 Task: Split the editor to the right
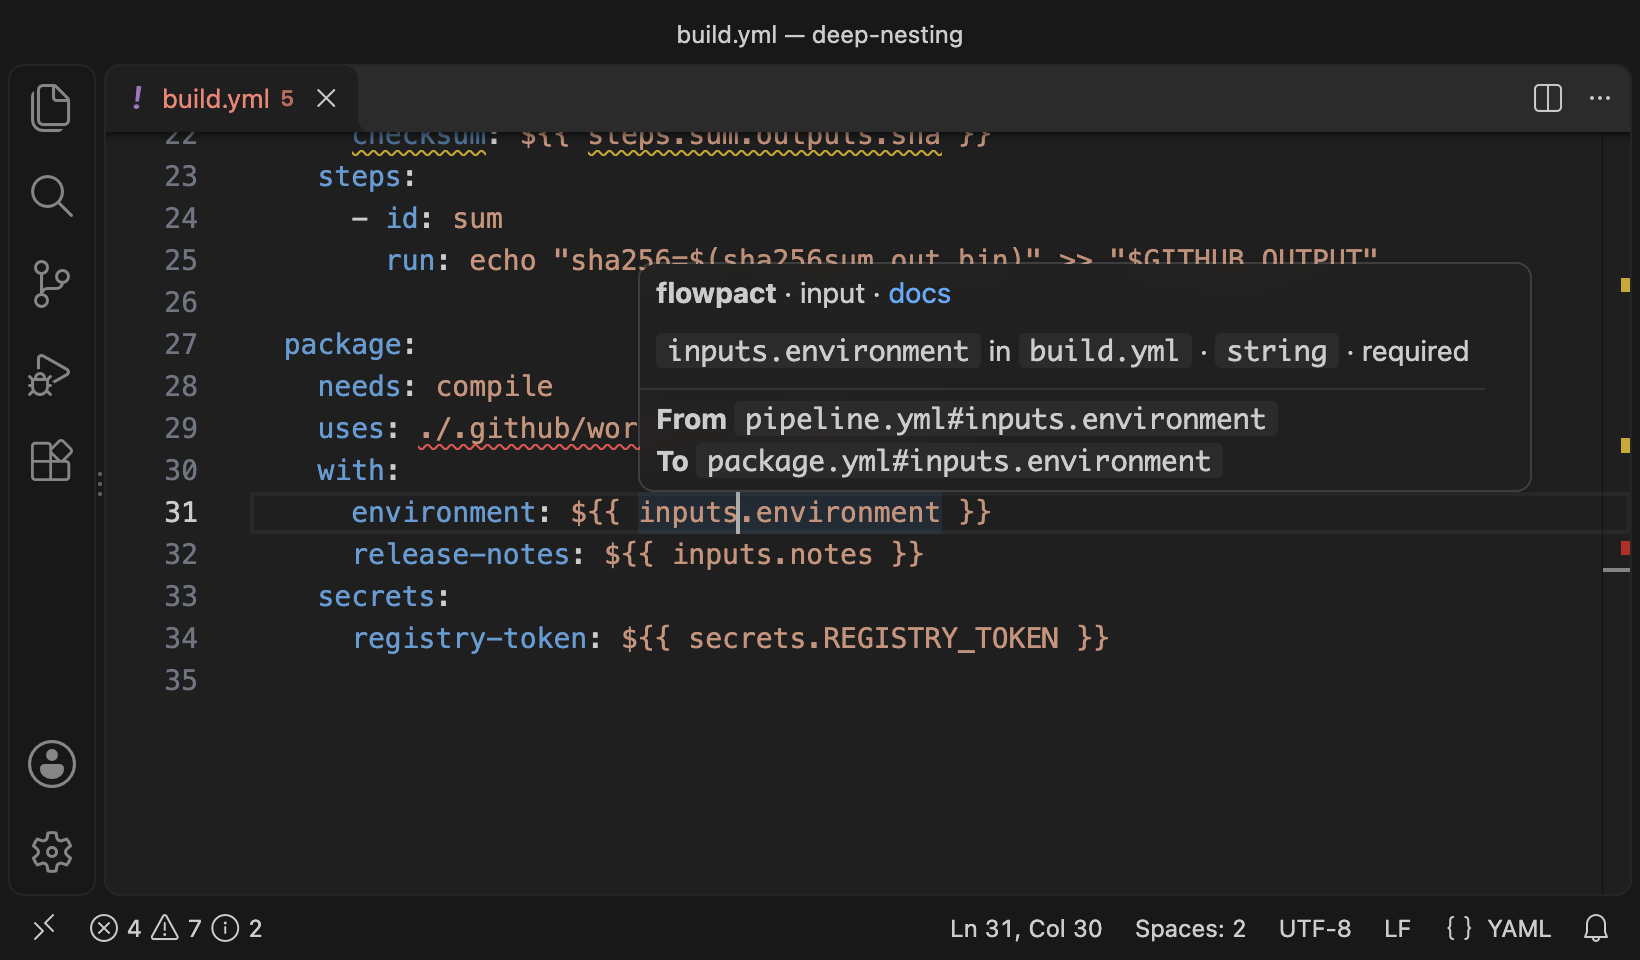[1548, 98]
